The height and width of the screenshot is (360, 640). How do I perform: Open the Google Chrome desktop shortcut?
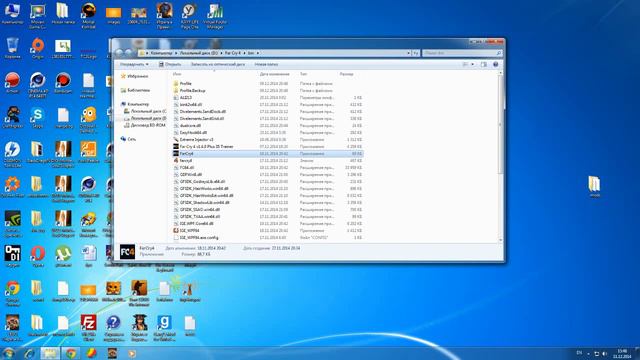click(x=12, y=293)
